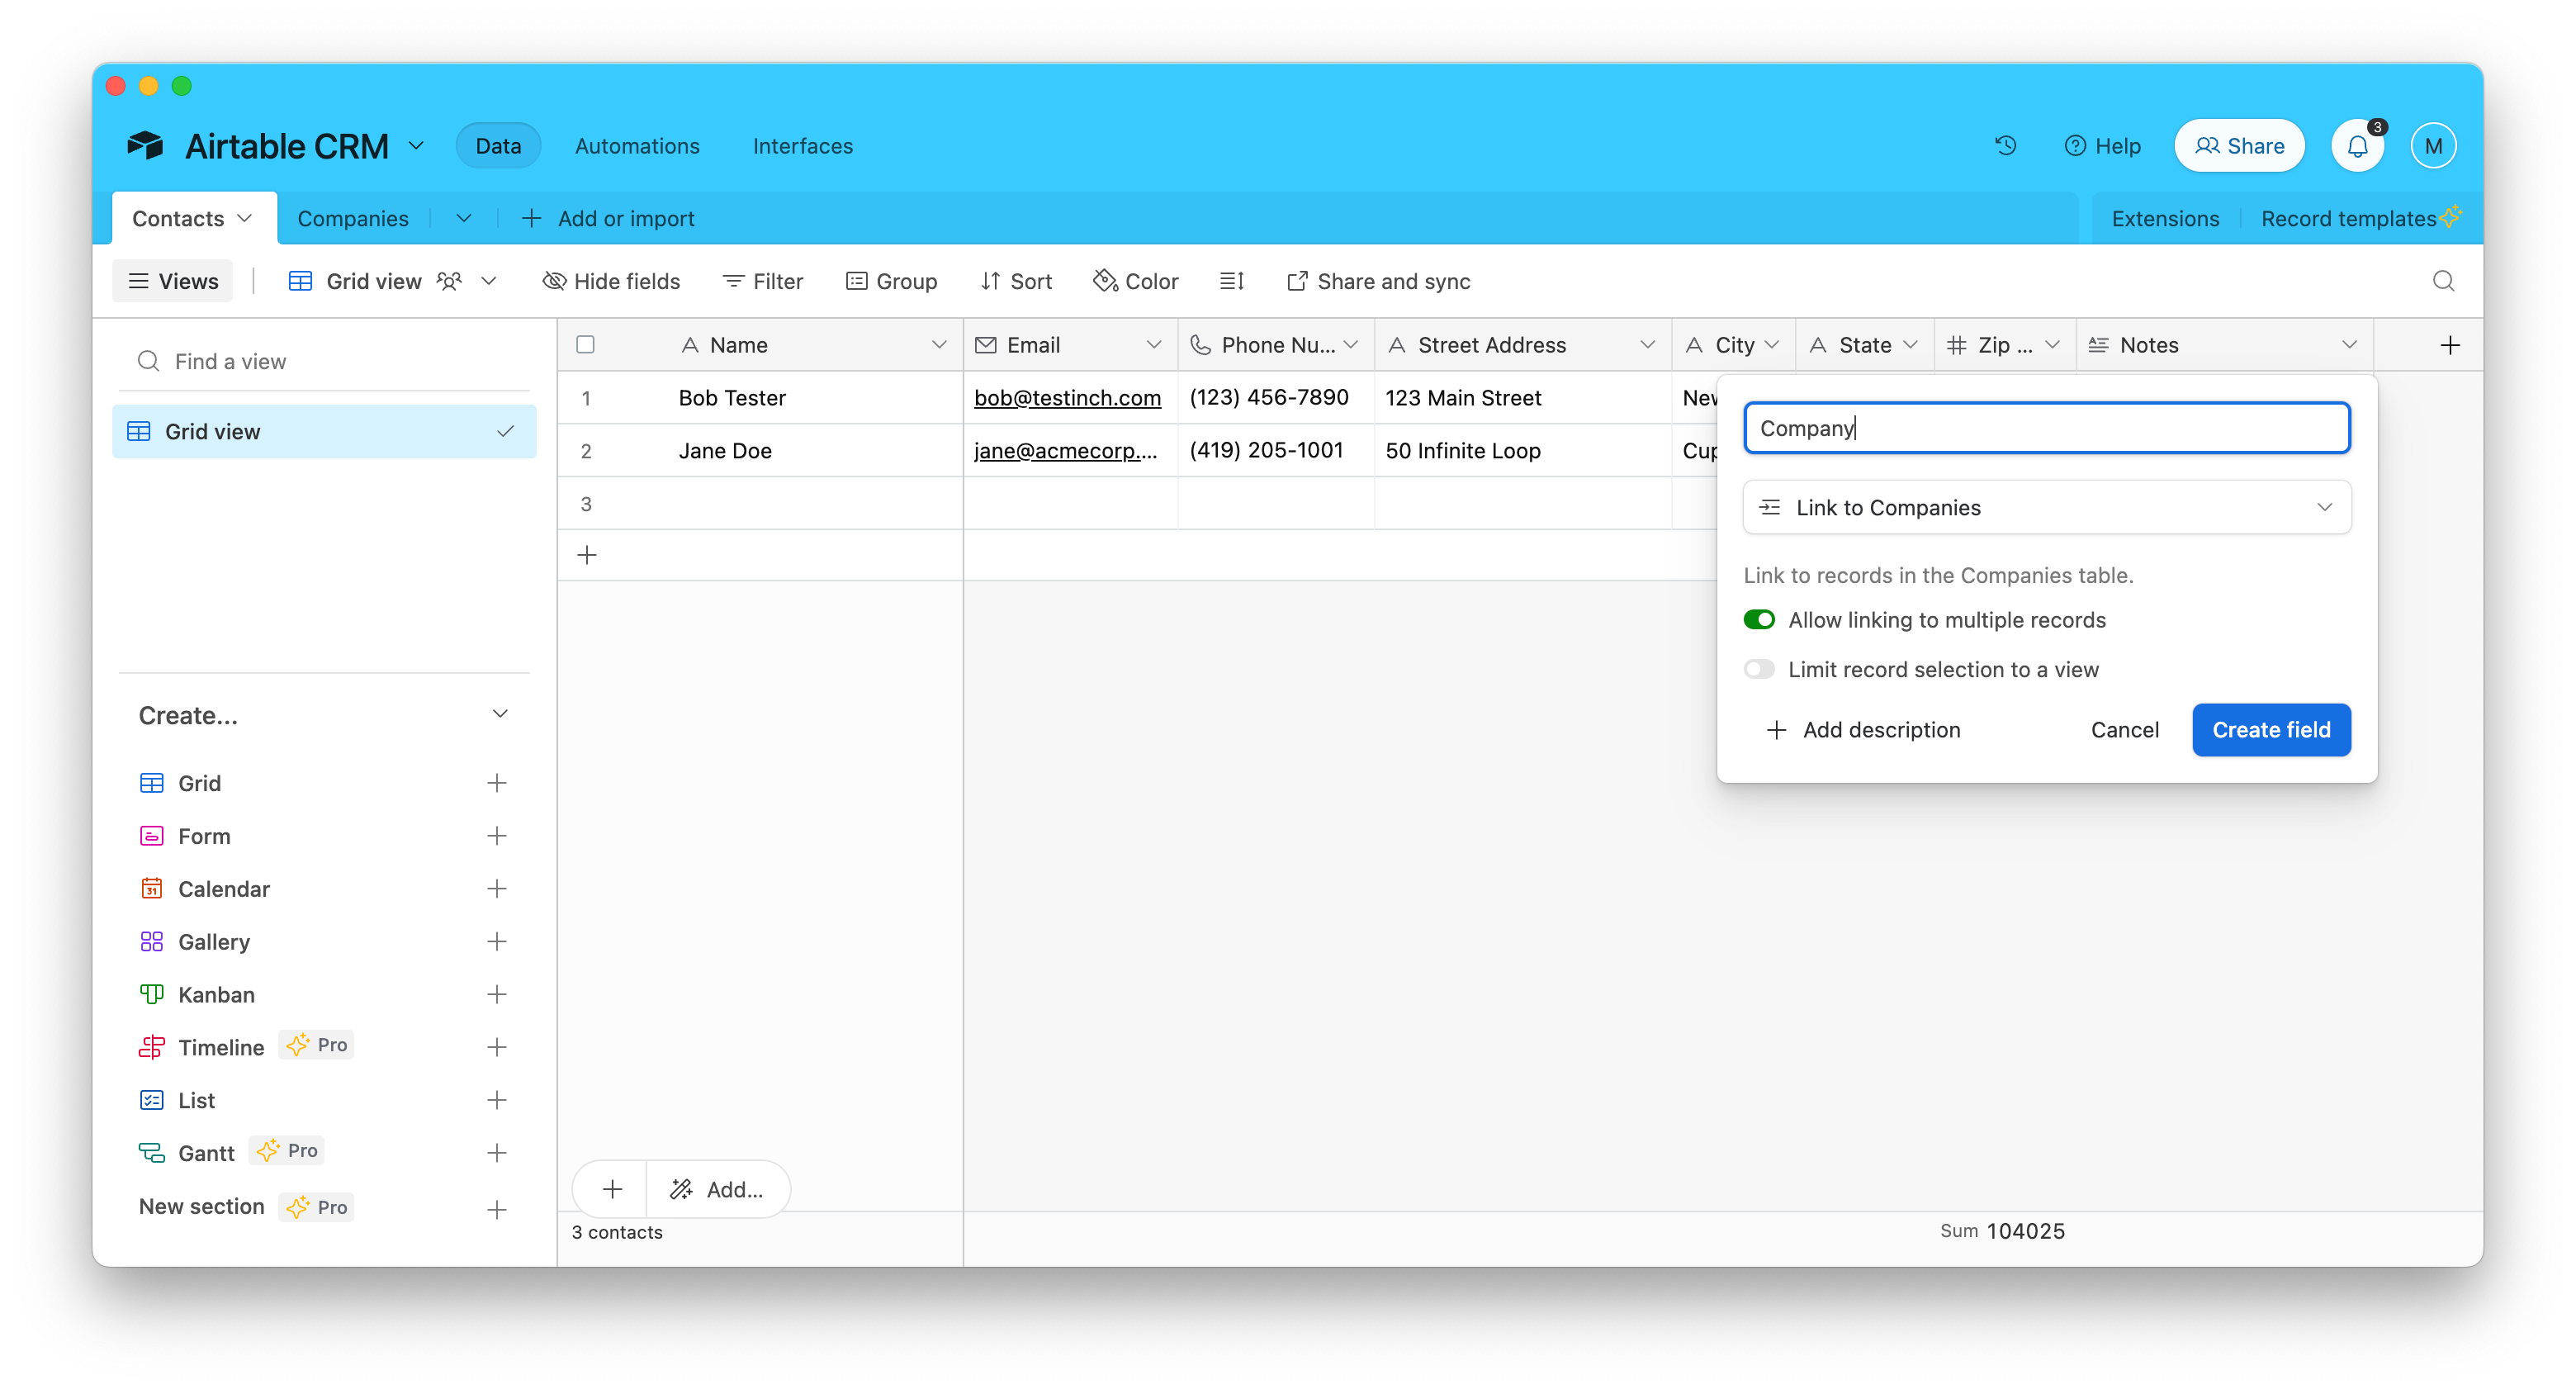The width and height of the screenshot is (2576, 1389).
Task: Add a new field plus icon
Action: click(x=2450, y=345)
